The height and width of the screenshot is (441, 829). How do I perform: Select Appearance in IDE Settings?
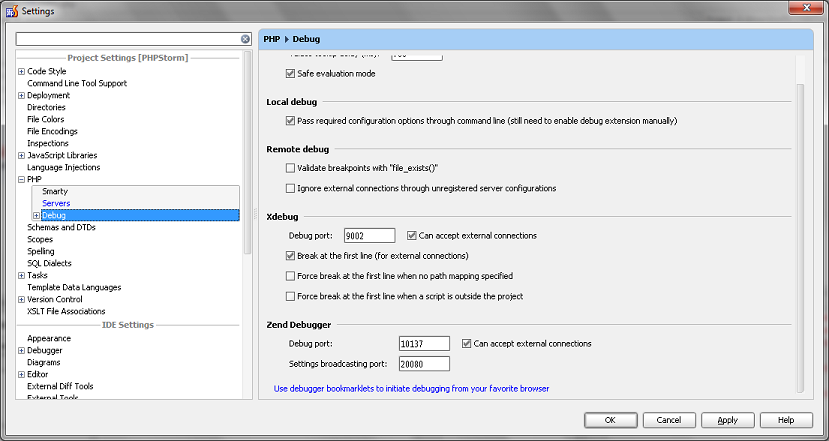coord(49,338)
